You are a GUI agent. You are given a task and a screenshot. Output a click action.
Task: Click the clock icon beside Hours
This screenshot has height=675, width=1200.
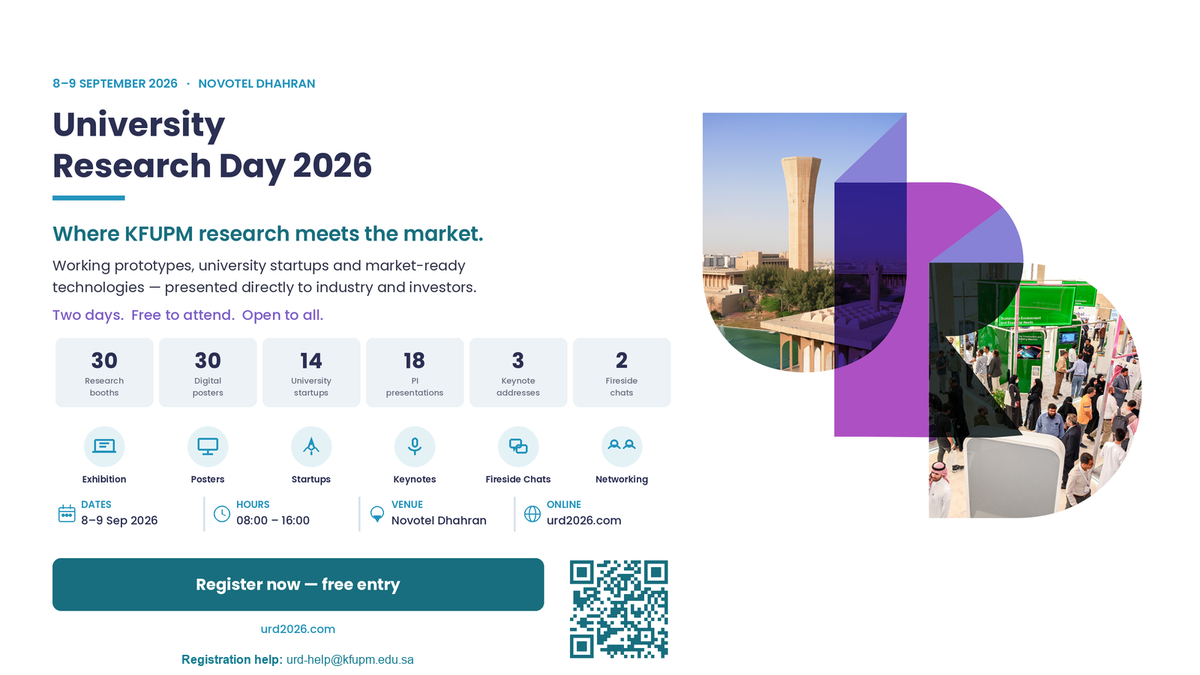[x=222, y=514]
